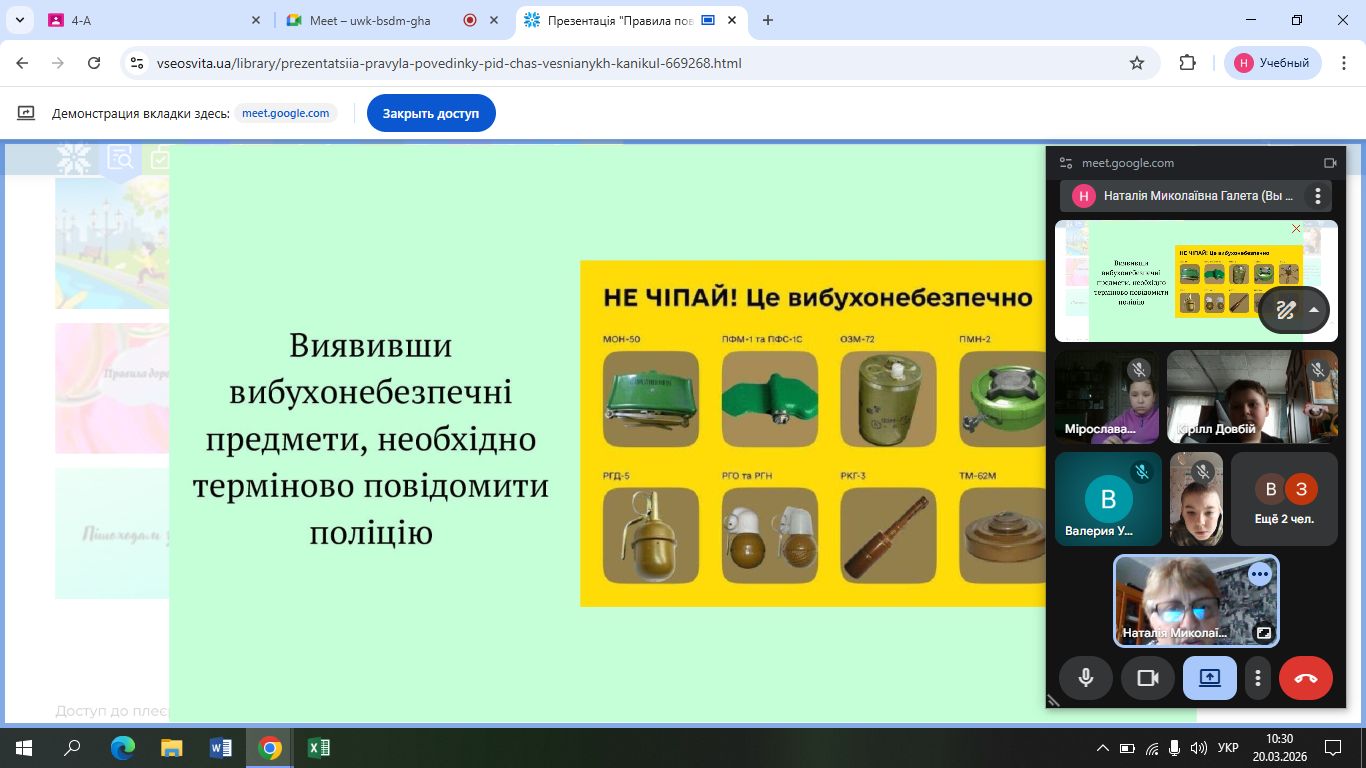Open Excel from the taskbar
1366x768 pixels.
click(318, 747)
